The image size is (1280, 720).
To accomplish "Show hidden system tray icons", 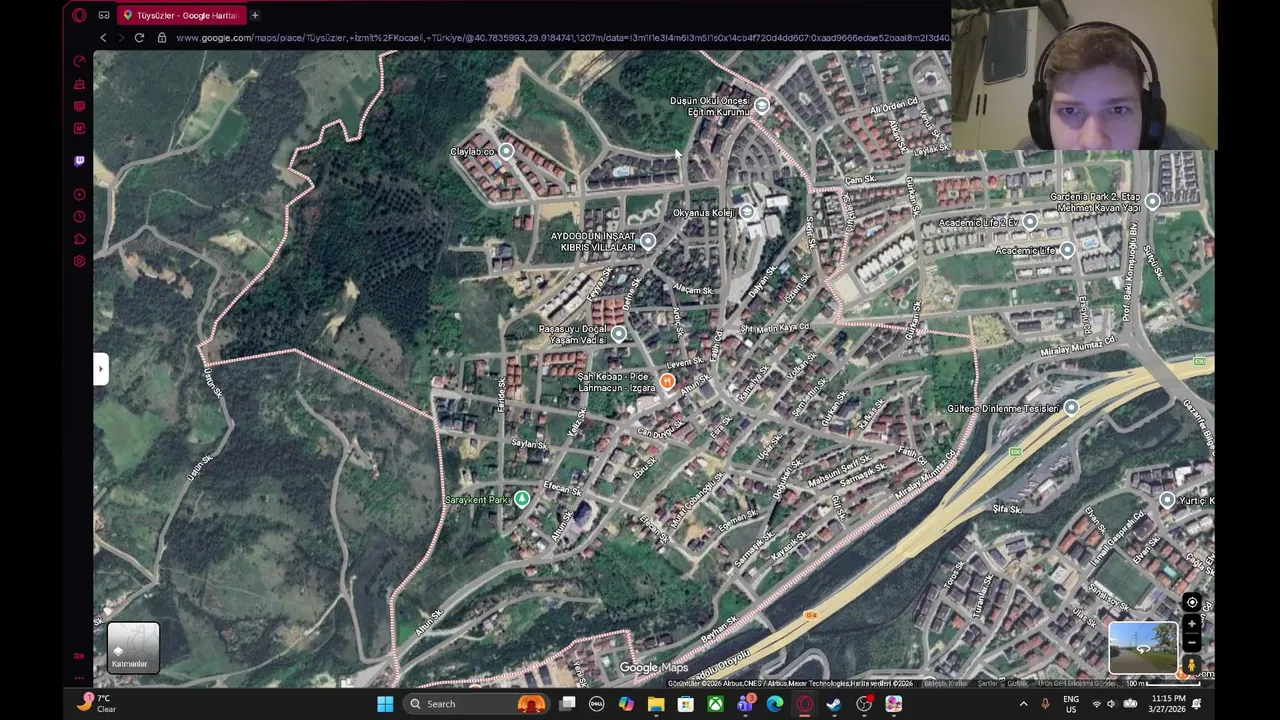I will pyautogui.click(x=1023, y=704).
